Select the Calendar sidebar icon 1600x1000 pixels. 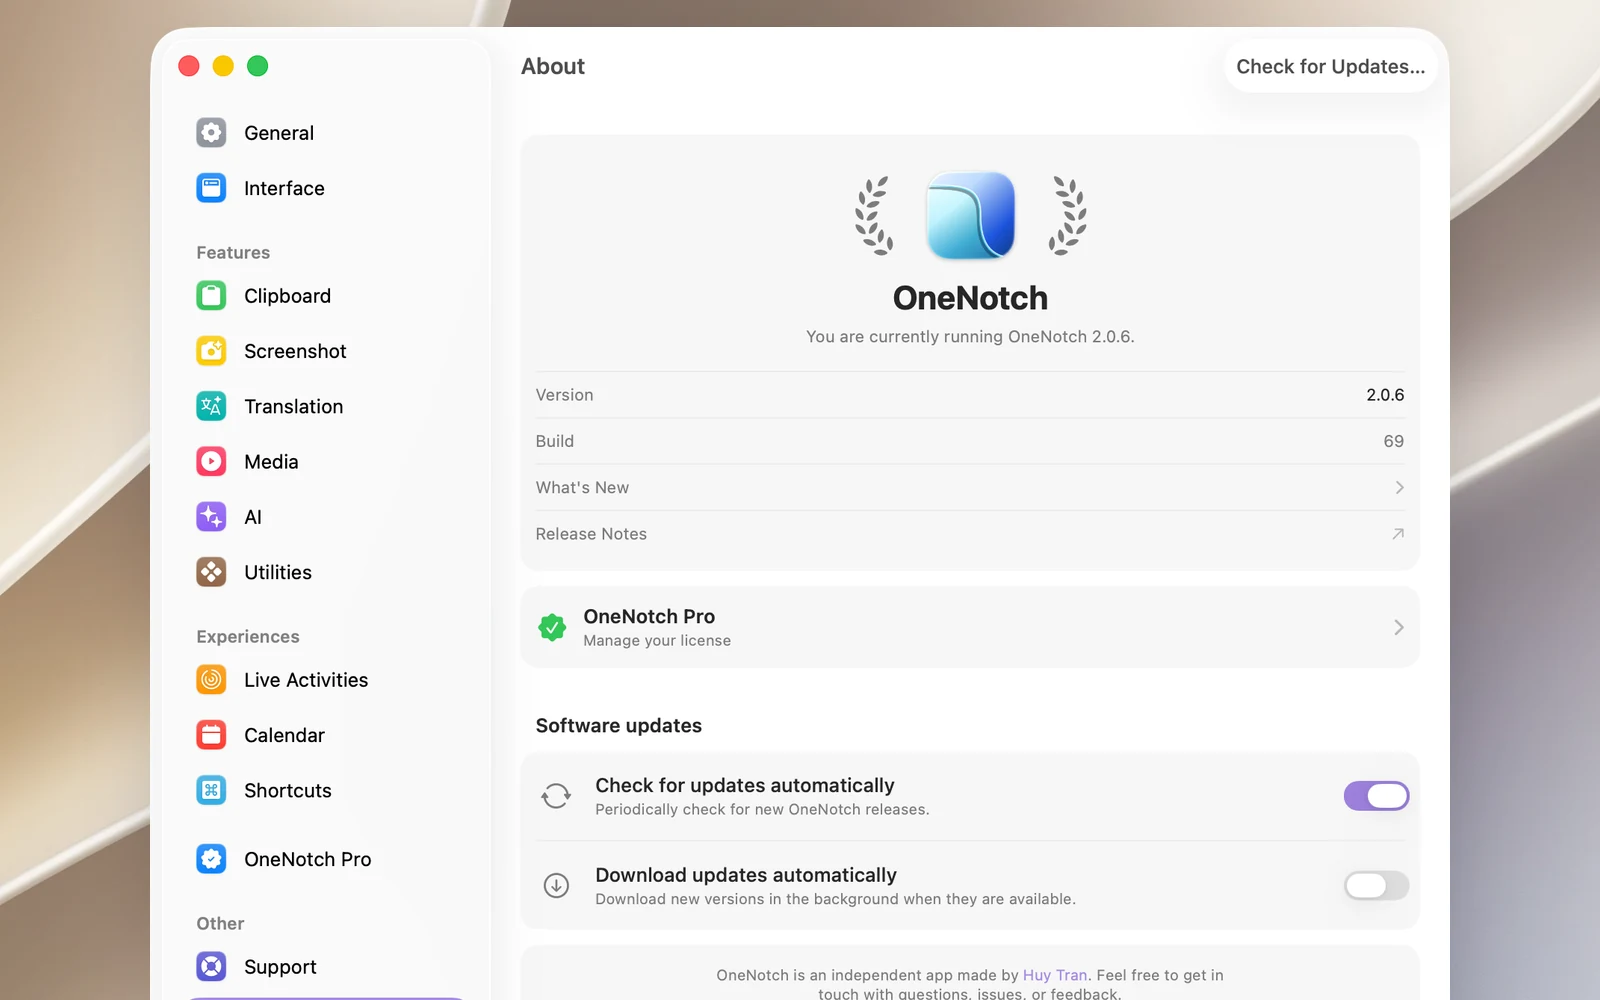coord(211,735)
